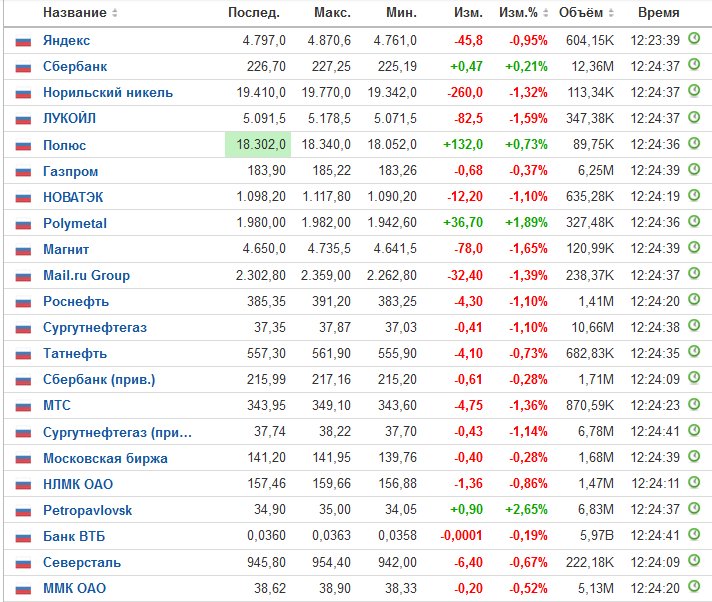The height and width of the screenshot is (602, 712).
Task: Click the clock icon in the Татнефть row
Action: [694, 352]
